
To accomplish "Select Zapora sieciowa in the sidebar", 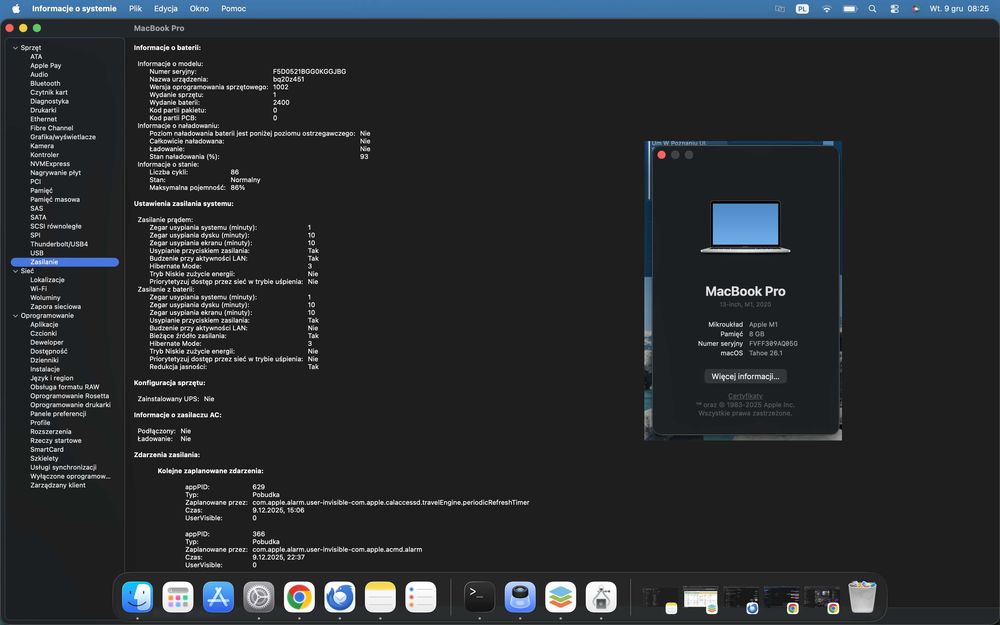I will tap(55, 307).
